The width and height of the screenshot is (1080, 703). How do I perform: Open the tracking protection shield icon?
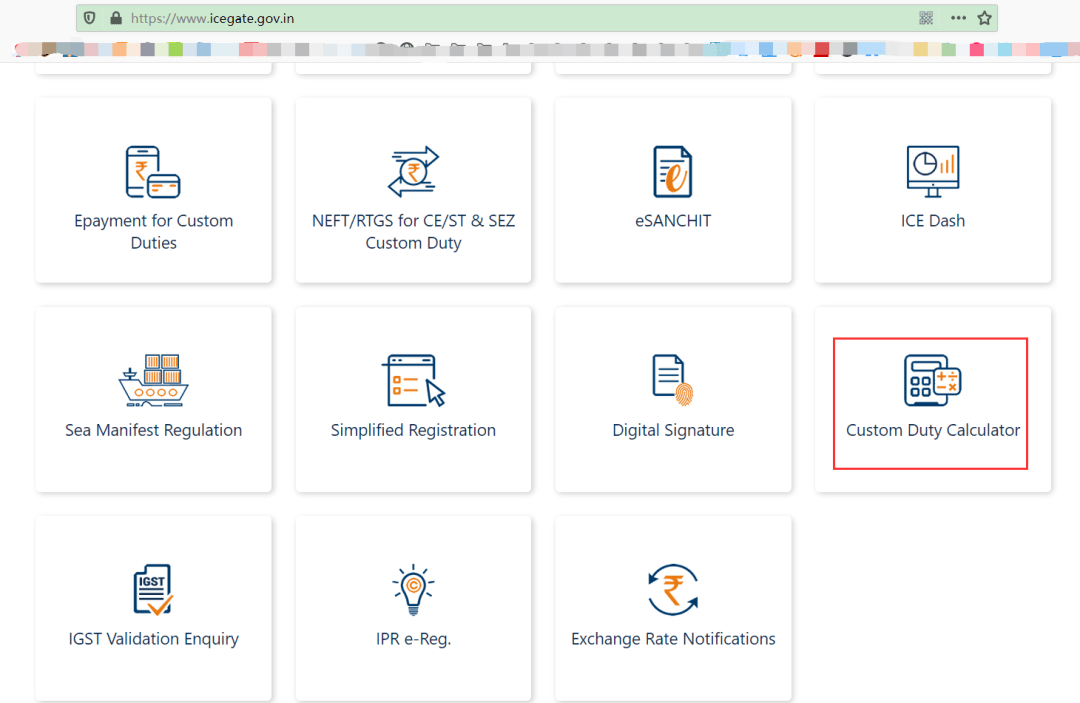[x=91, y=18]
